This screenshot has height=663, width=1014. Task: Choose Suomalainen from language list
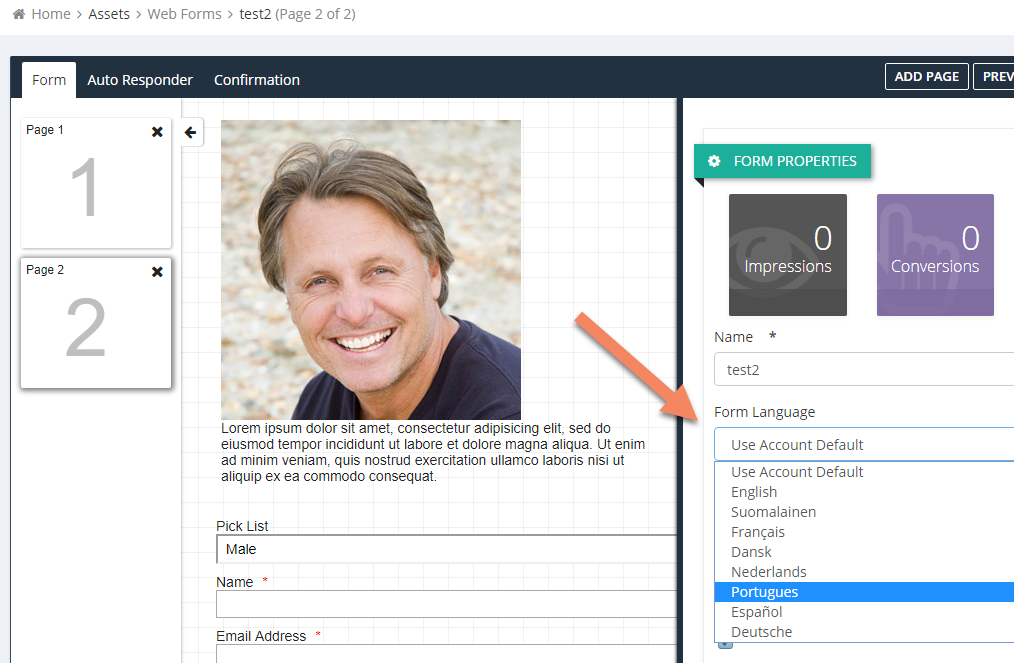click(x=864, y=512)
